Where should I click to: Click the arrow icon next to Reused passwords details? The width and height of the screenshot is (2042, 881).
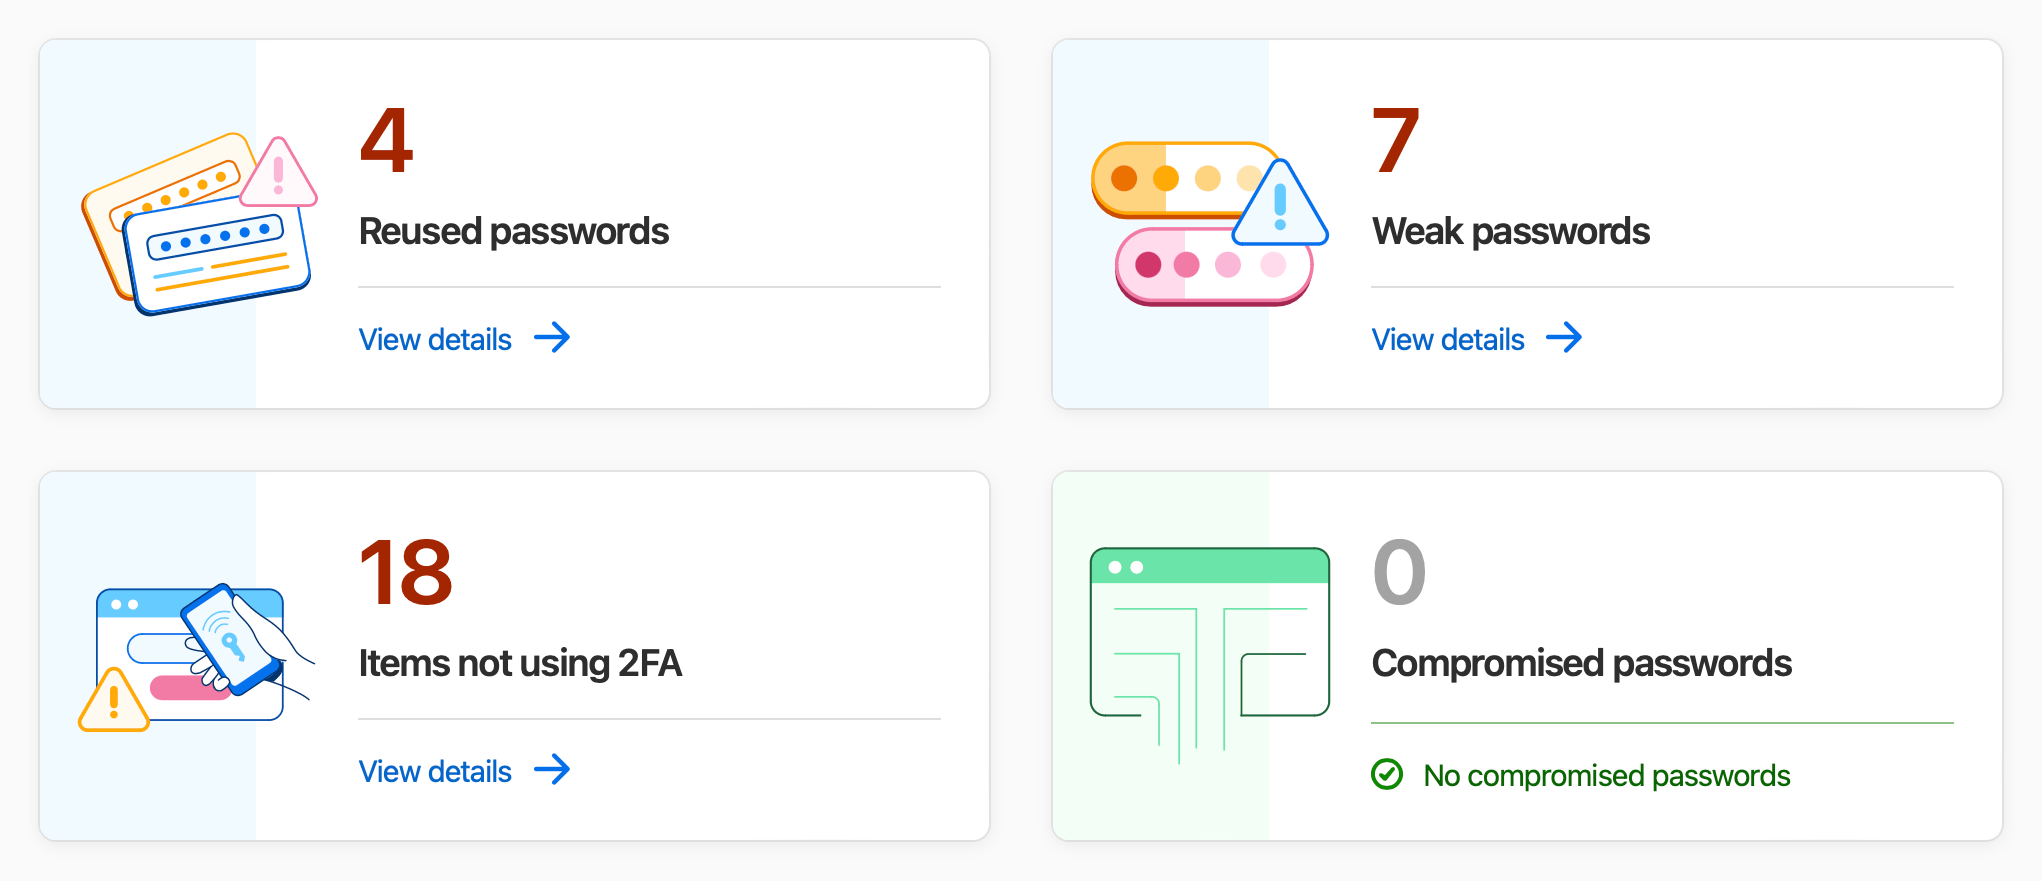pos(553,339)
